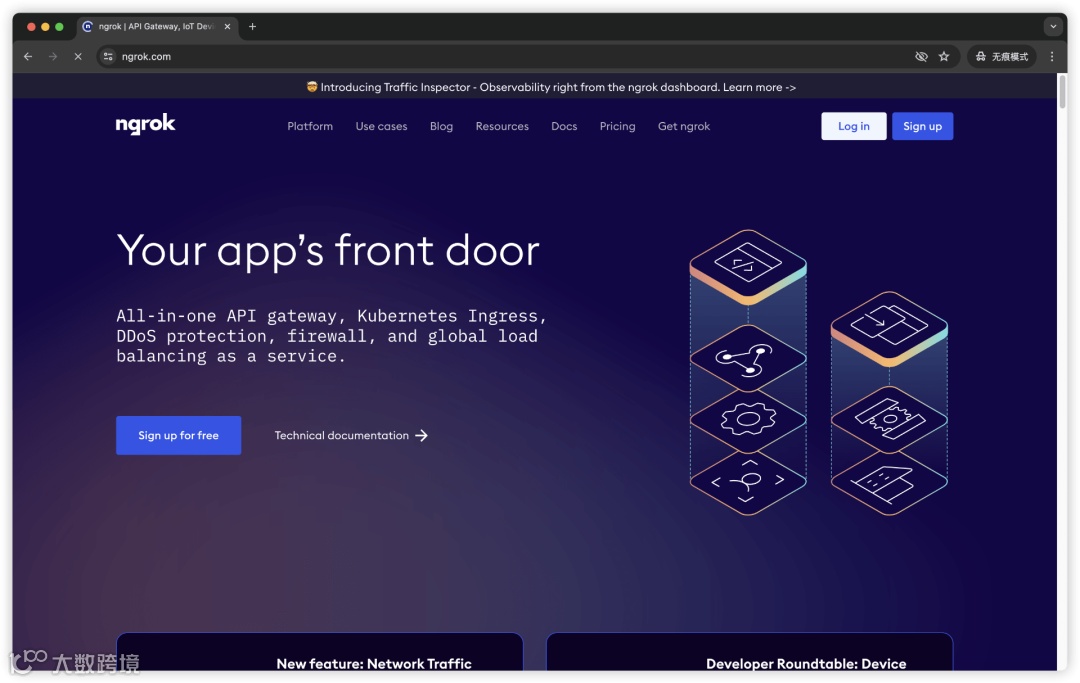The image size is (1080, 683).
Task: Click the gear tile in left stack
Action: tap(748, 419)
